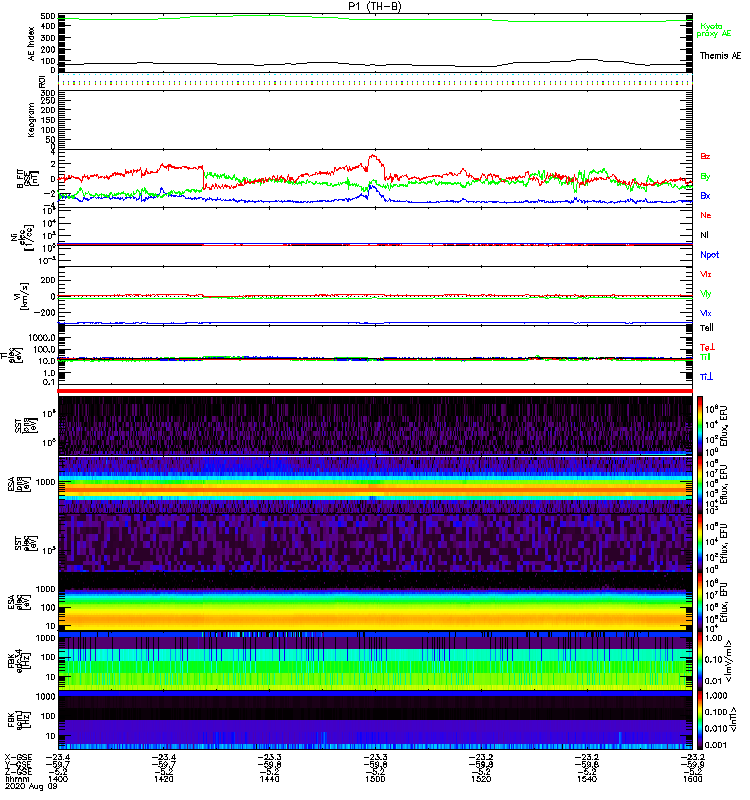The image size is (750, 800).
Task: Click the green By legend label
Action: tap(705, 176)
